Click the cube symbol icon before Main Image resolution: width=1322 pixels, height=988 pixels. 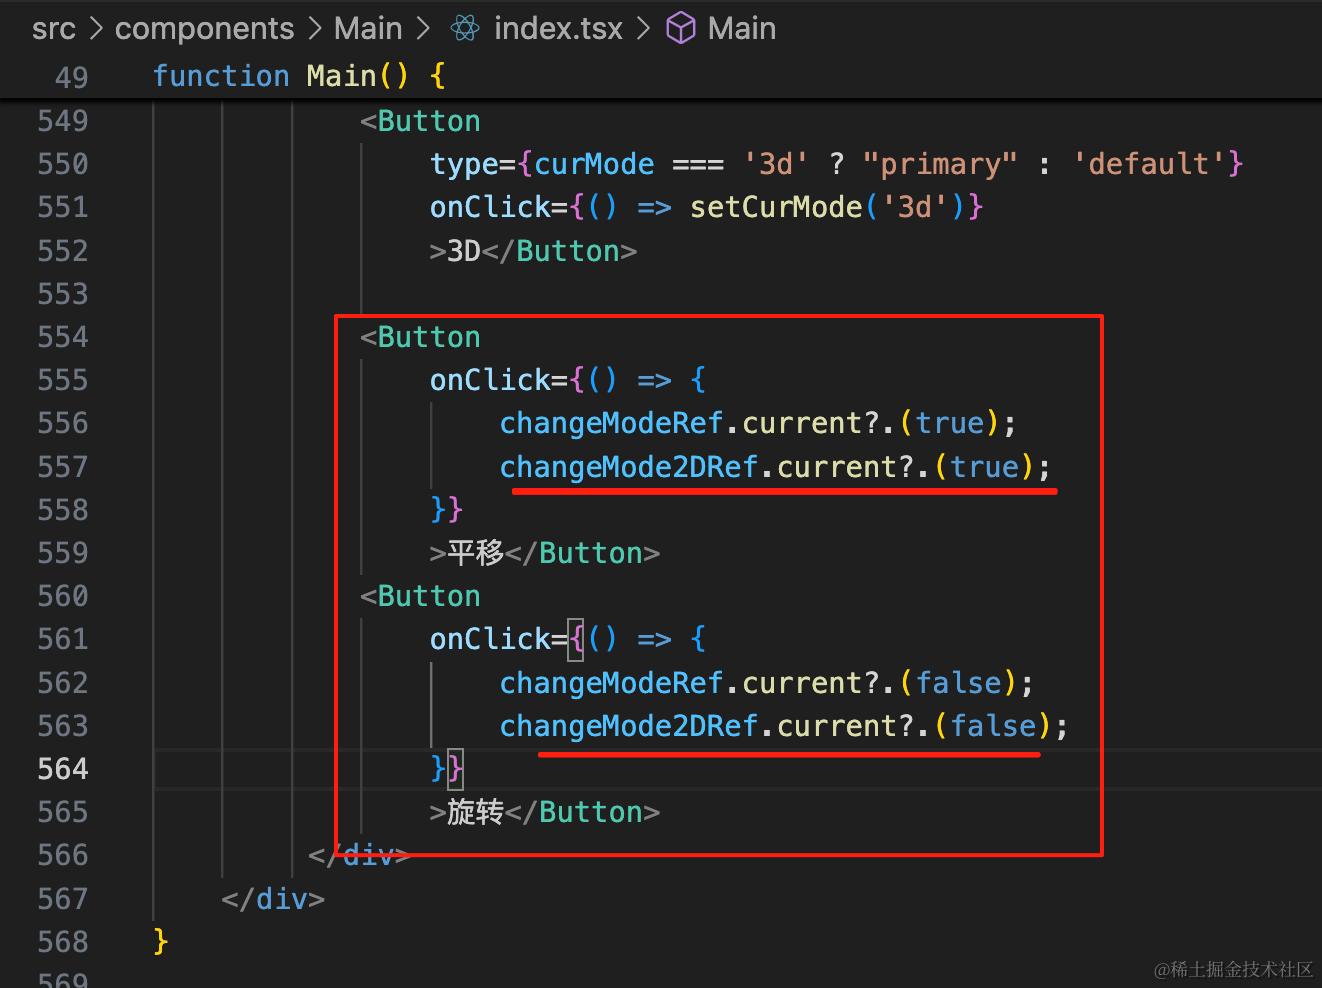pyautogui.click(x=681, y=28)
